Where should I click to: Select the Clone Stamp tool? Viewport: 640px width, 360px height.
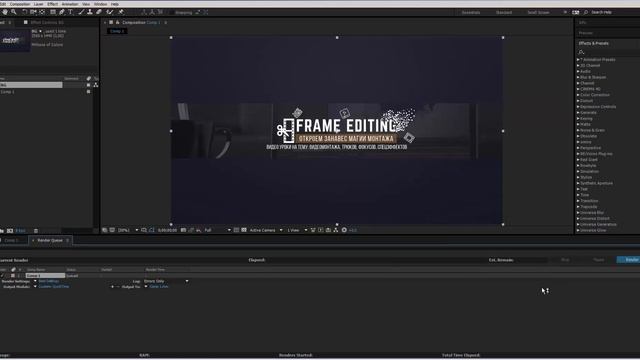click(90, 12)
